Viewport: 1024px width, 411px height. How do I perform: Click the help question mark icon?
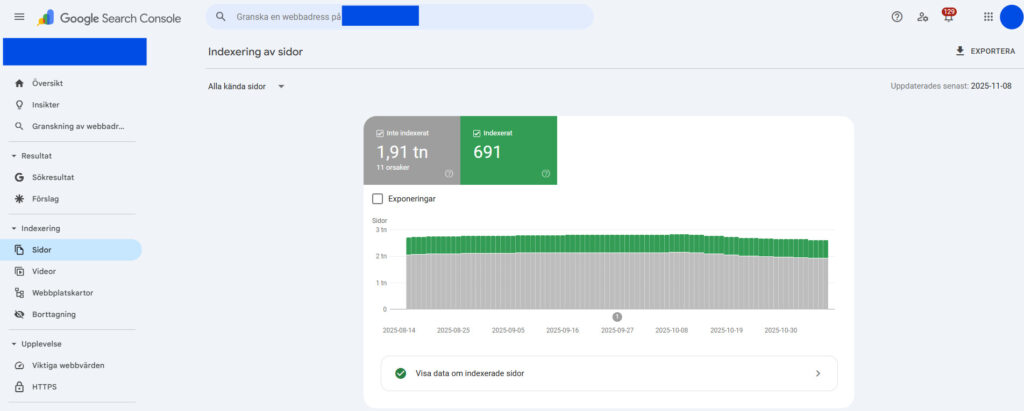[x=897, y=17]
